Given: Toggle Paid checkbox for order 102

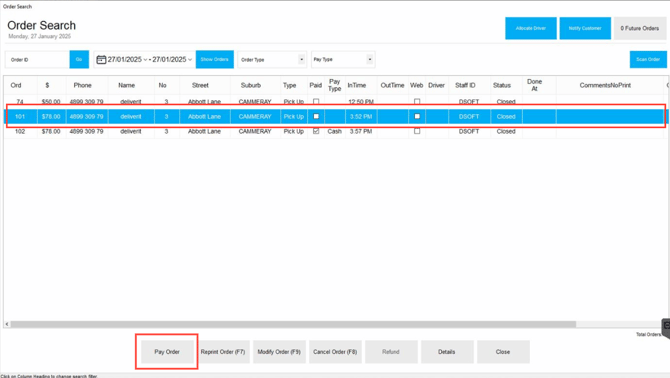Looking at the screenshot, I should pos(316,131).
